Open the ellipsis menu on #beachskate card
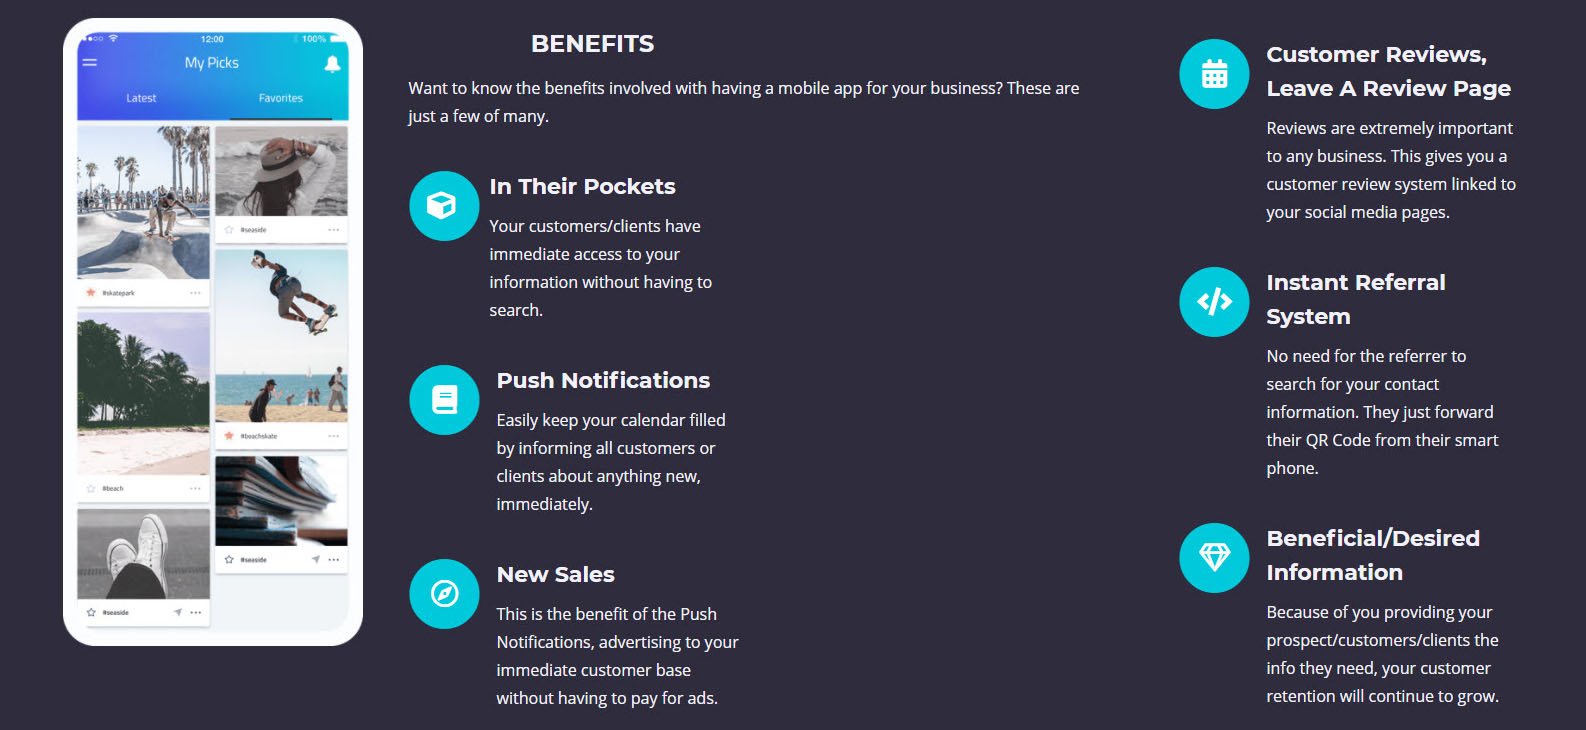Screen dimensions: 1586x730 pos(333,436)
